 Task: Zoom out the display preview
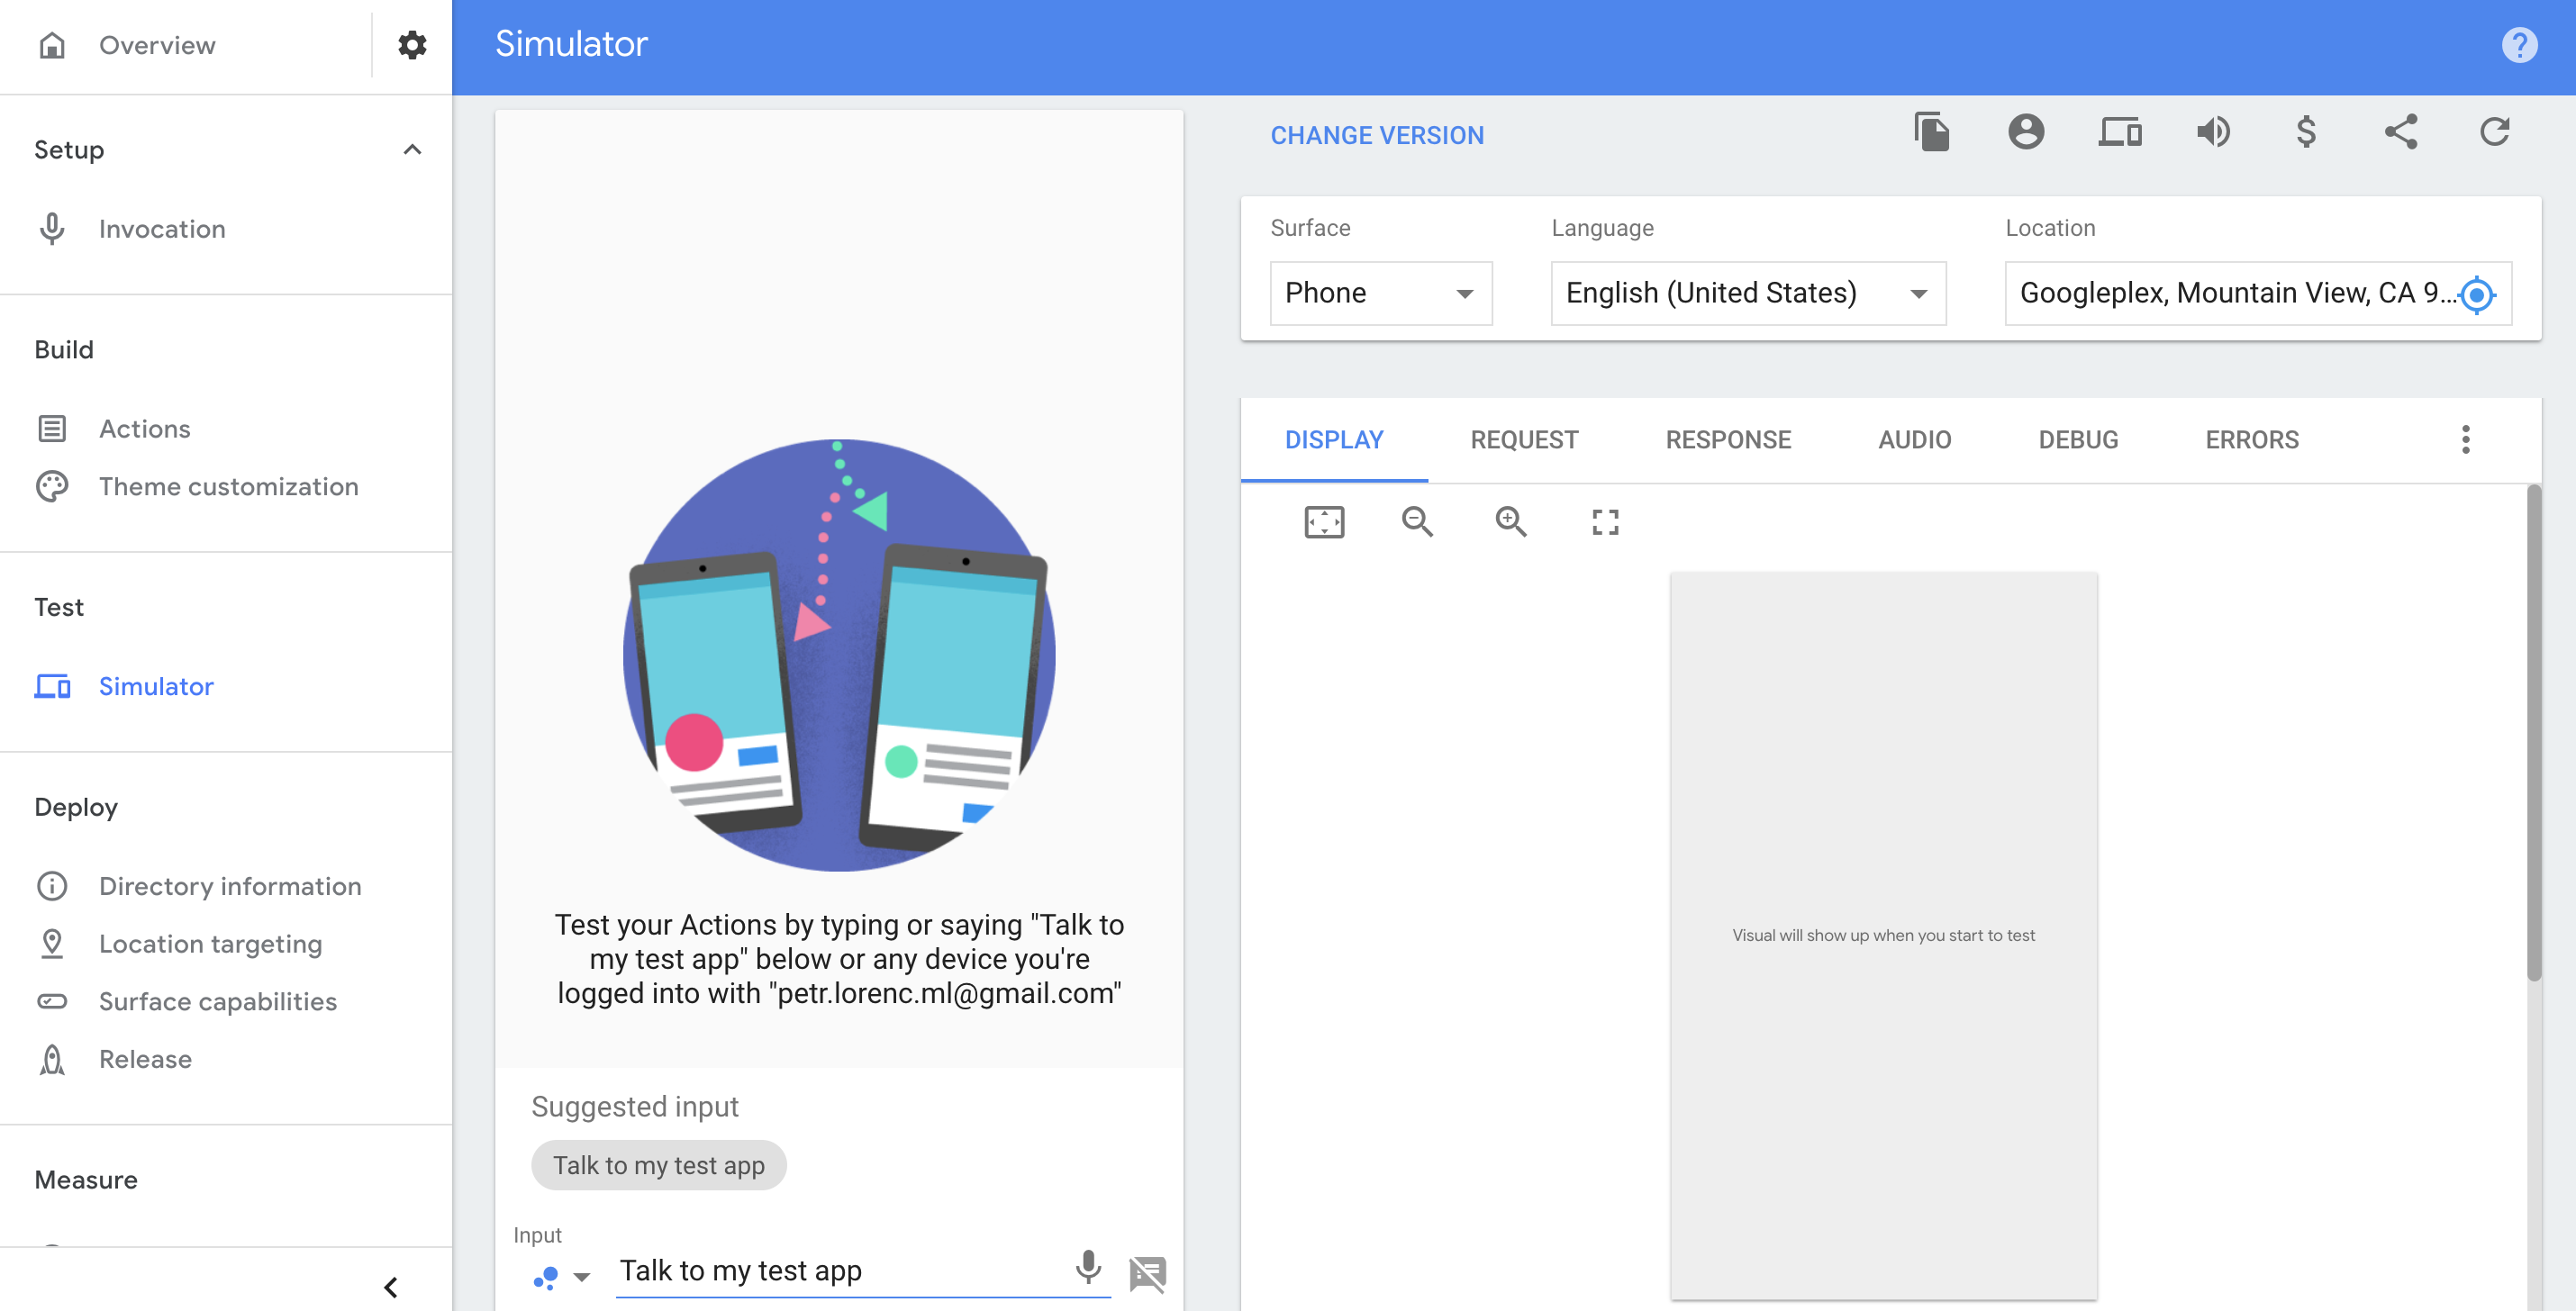[1417, 522]
